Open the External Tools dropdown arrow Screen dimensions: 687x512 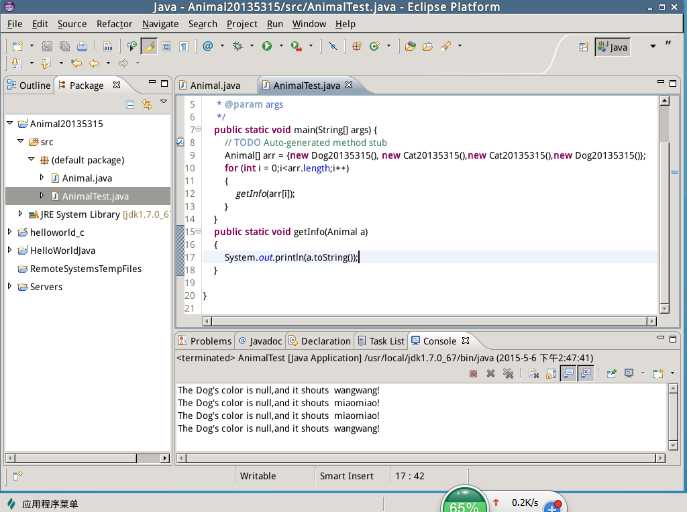coord(311,46)
